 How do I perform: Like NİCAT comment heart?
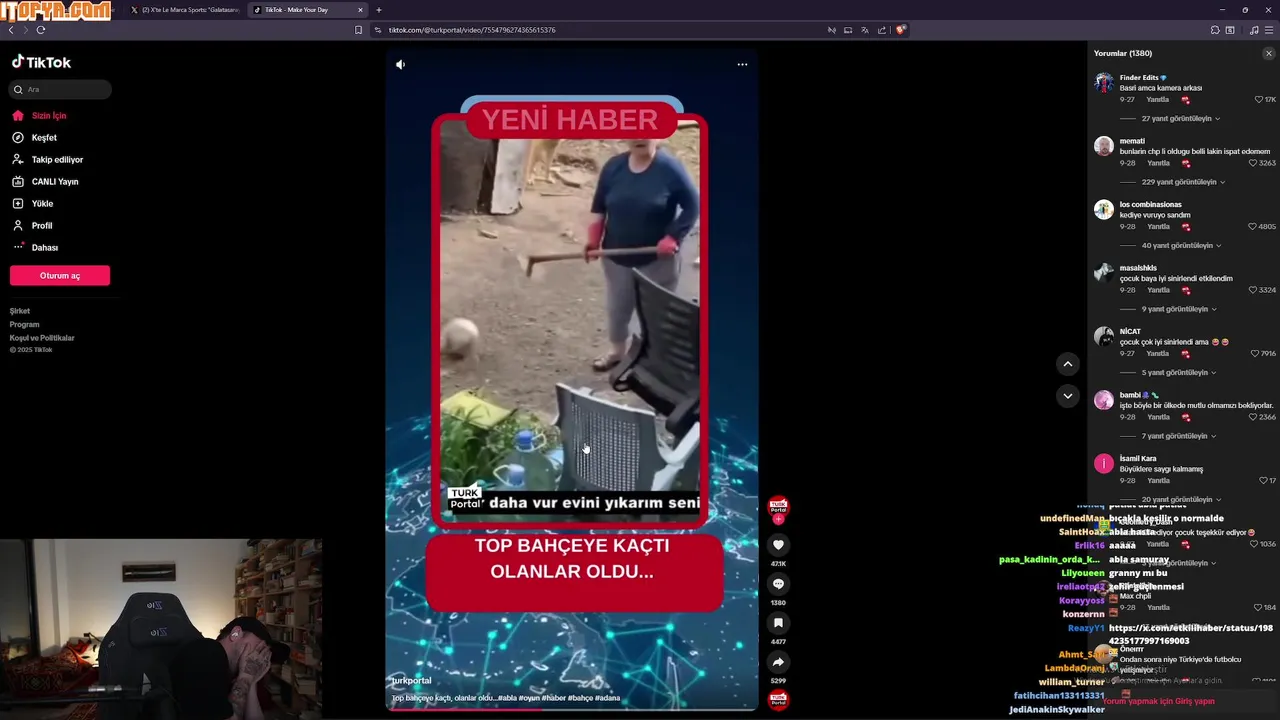[x=1254, y=354]
